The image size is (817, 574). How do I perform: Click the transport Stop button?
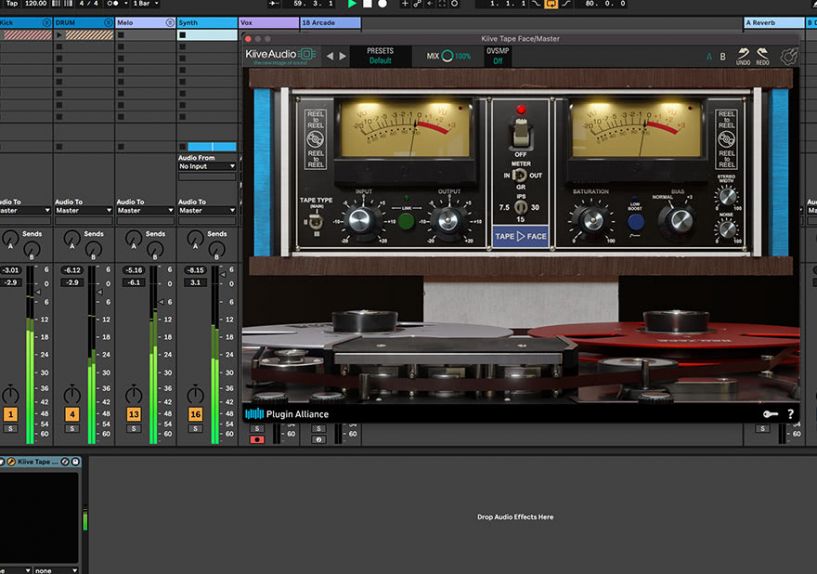tap(367, 4)
